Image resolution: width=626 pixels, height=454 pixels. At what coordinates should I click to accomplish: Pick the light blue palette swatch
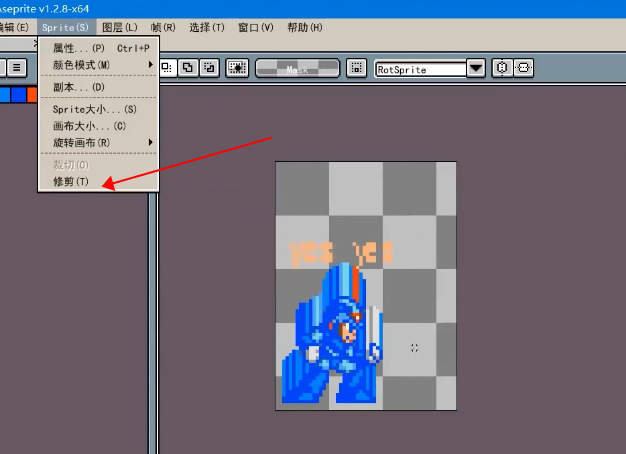click(x=5, y=95)
